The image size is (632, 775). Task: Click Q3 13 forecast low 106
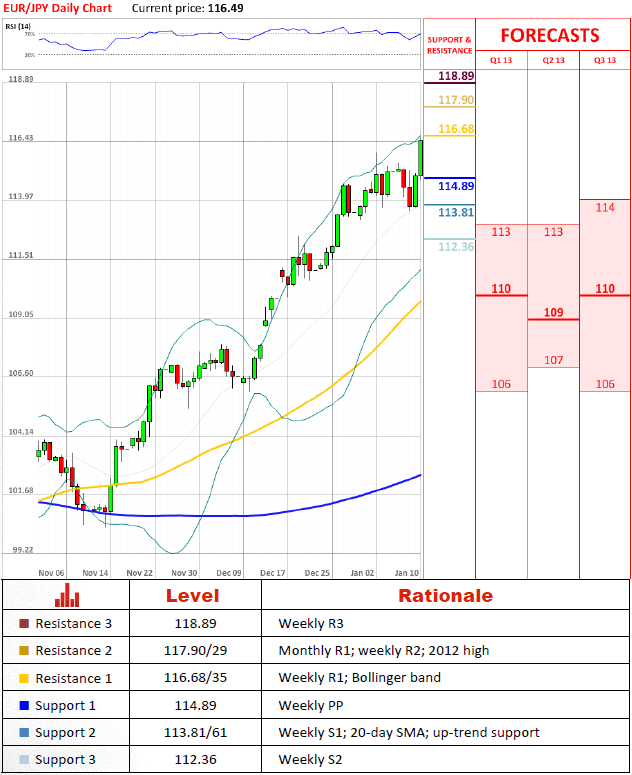click(605, 384)
